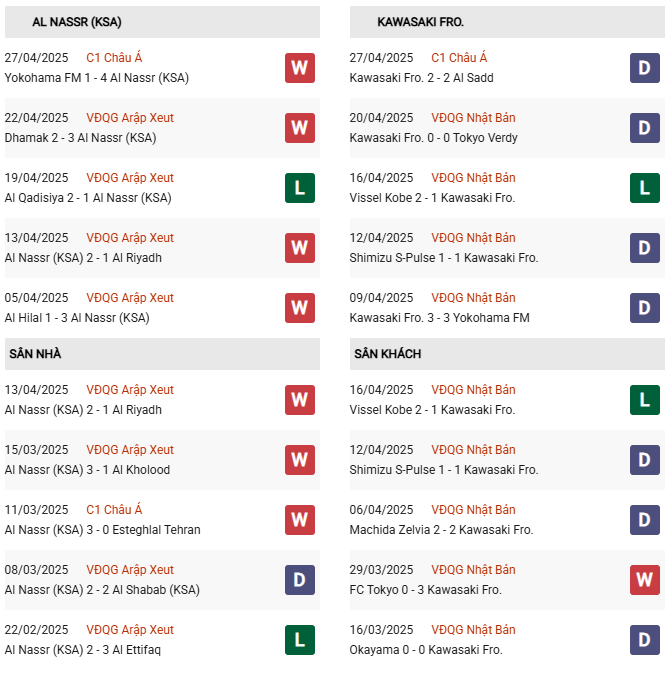The height and width of the screenshot is (681, 669).
Task: Click the D badge for Tokyo Verdy match
Action: [645, 128]
